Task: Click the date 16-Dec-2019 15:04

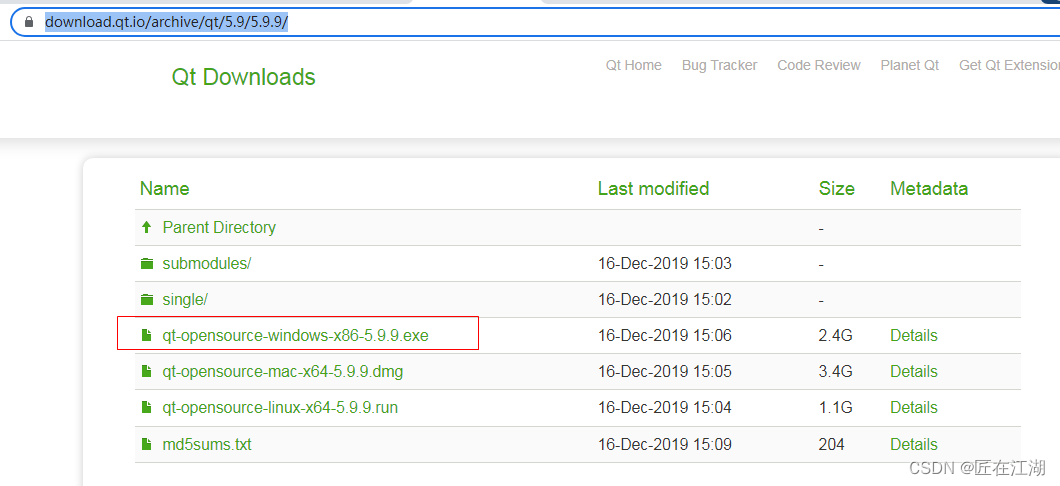Action: click(x=665, y=408)
